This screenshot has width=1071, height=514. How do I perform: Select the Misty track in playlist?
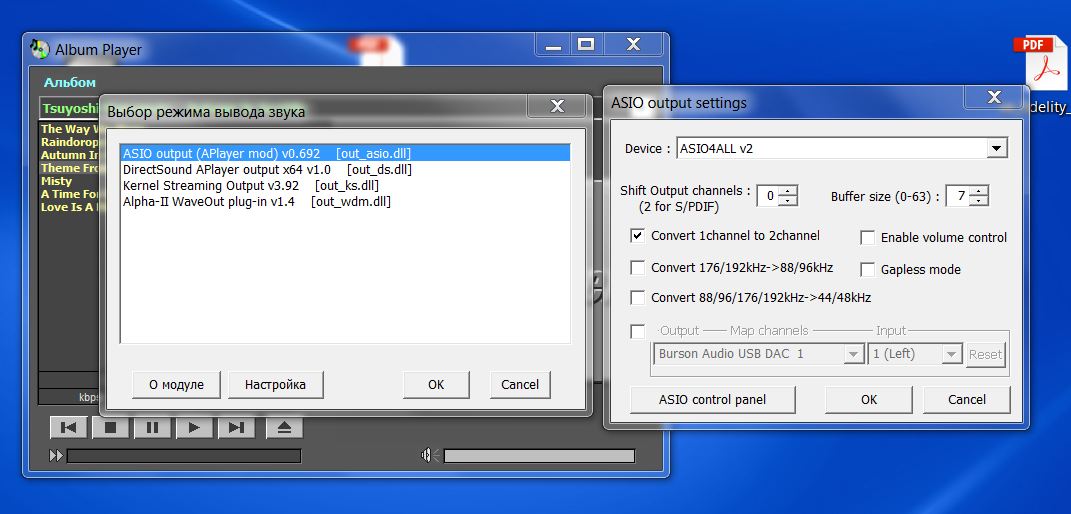[56, 181]
